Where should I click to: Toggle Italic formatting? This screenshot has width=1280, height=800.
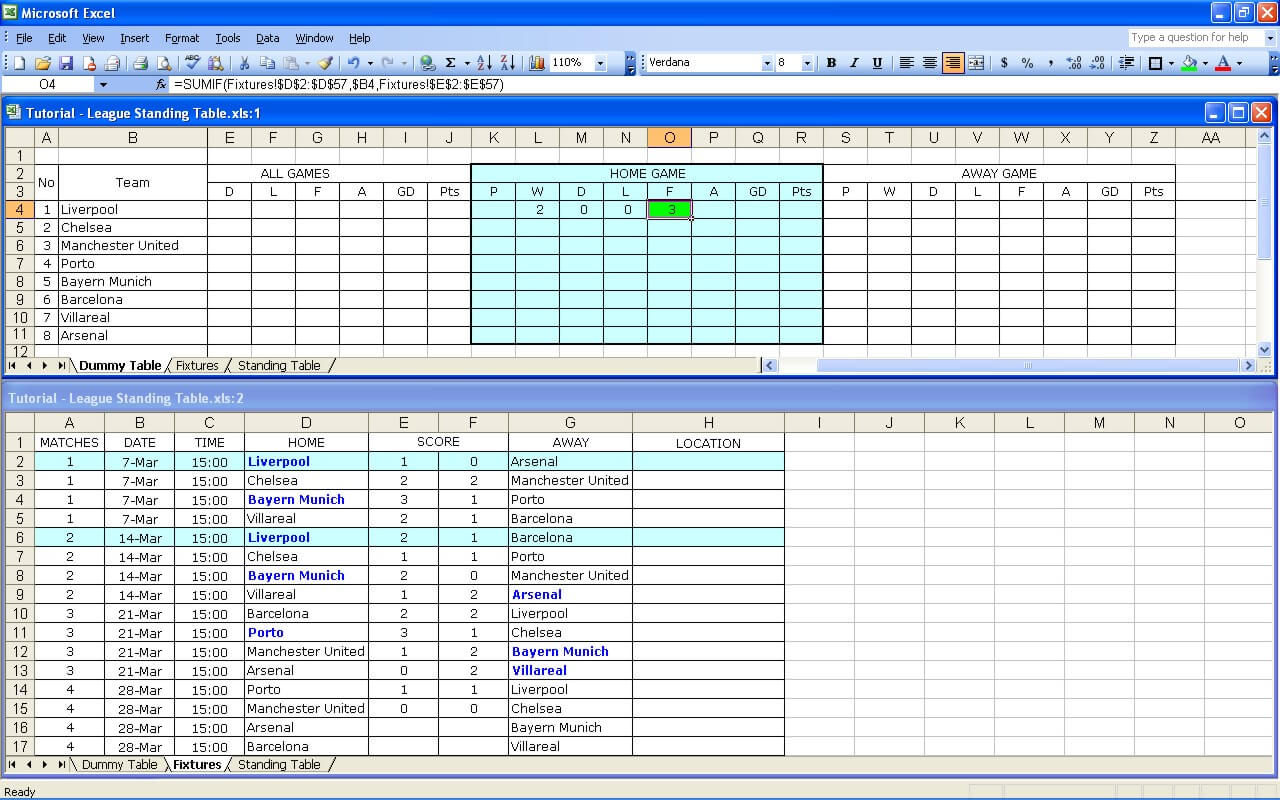[854, 63]
